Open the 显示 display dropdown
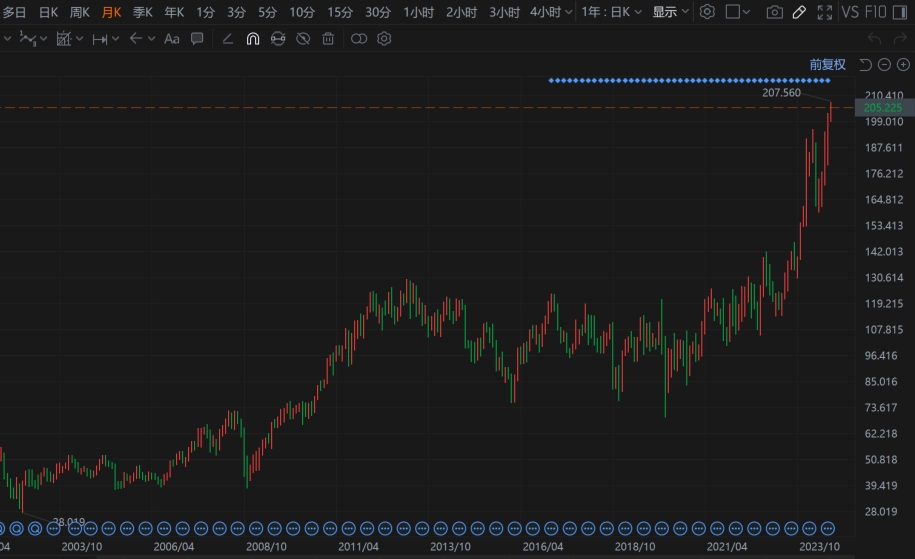 tap(670, 12)
